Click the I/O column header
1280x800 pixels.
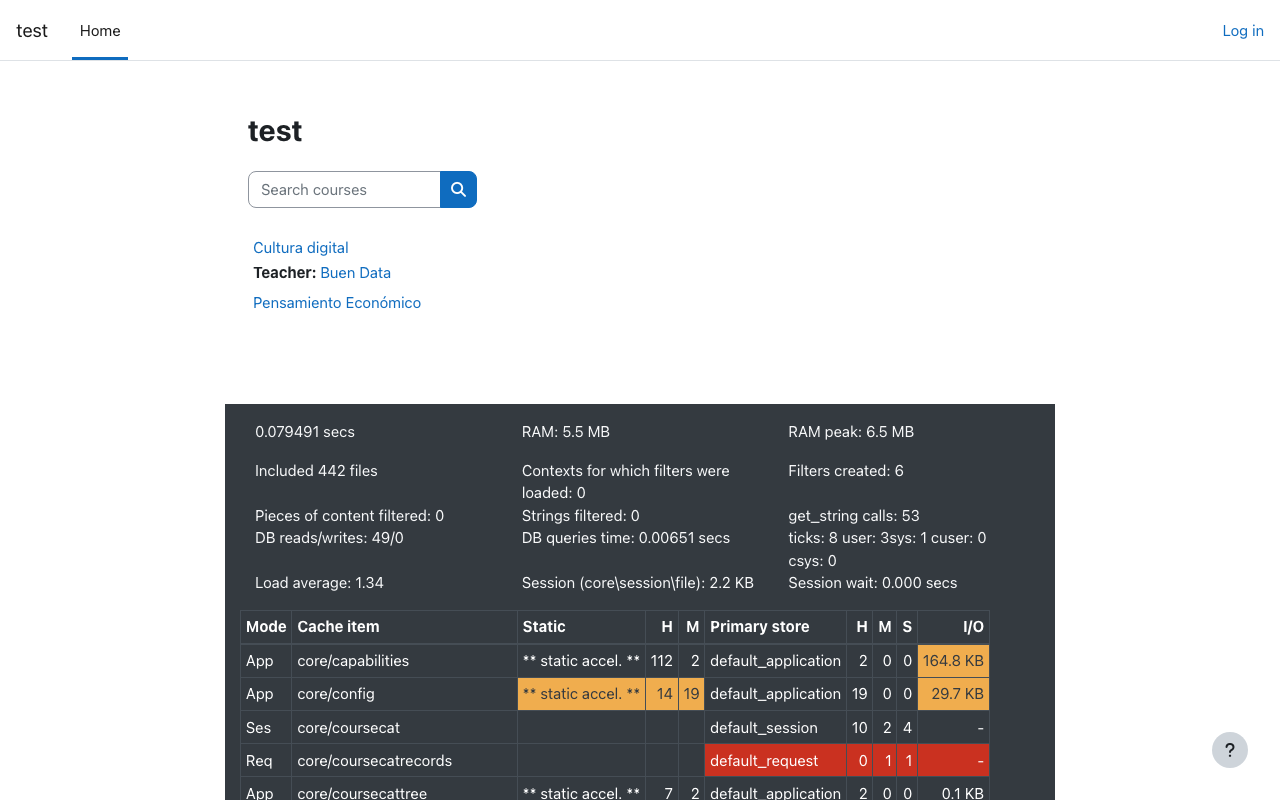coord(972,627)
